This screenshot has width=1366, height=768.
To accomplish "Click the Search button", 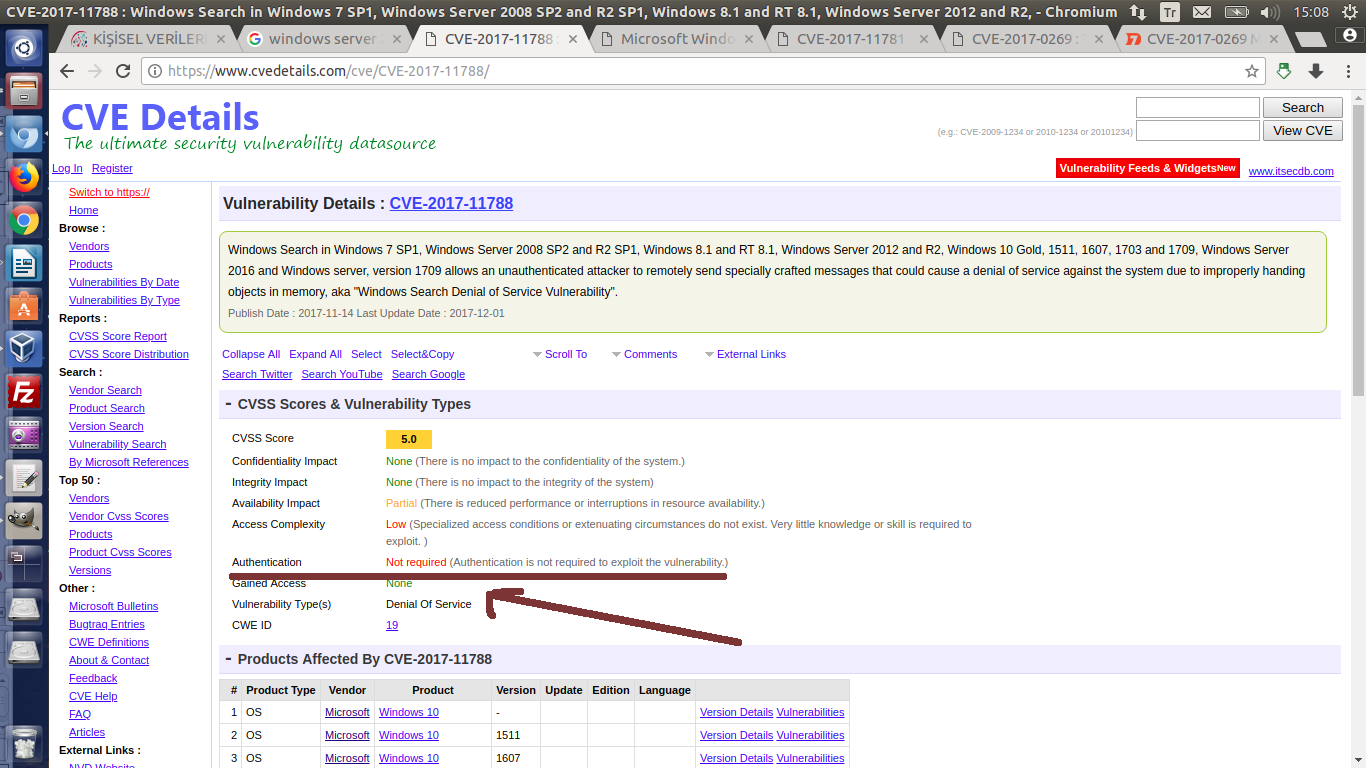I will click(x=1303, y=107).
